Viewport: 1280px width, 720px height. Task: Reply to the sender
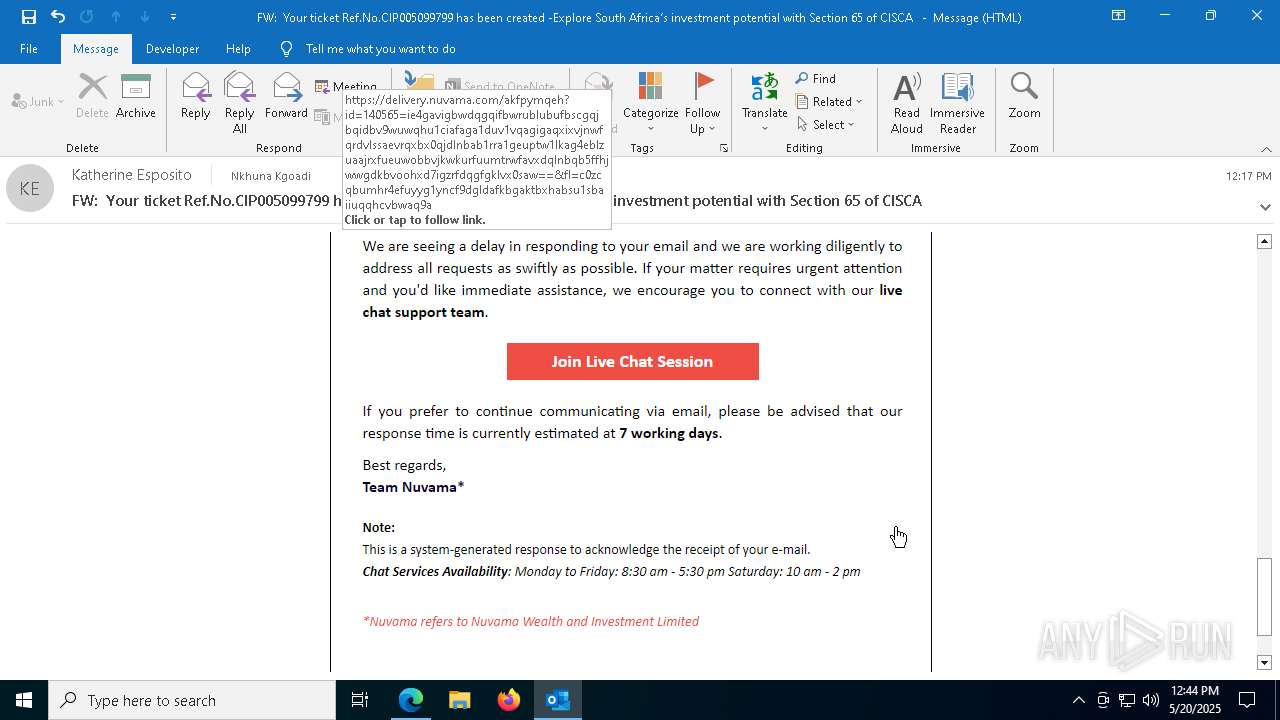(x=195, y=97)
